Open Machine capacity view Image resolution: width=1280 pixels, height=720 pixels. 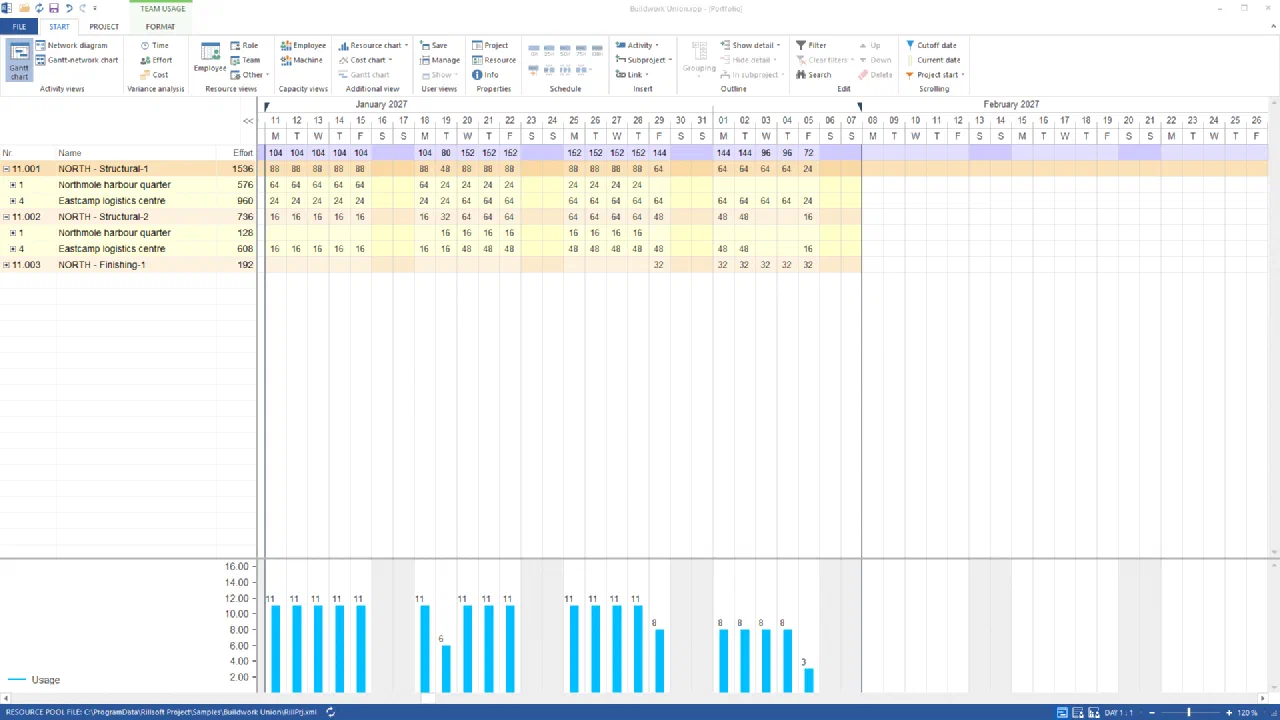click(x=302, y=60)
